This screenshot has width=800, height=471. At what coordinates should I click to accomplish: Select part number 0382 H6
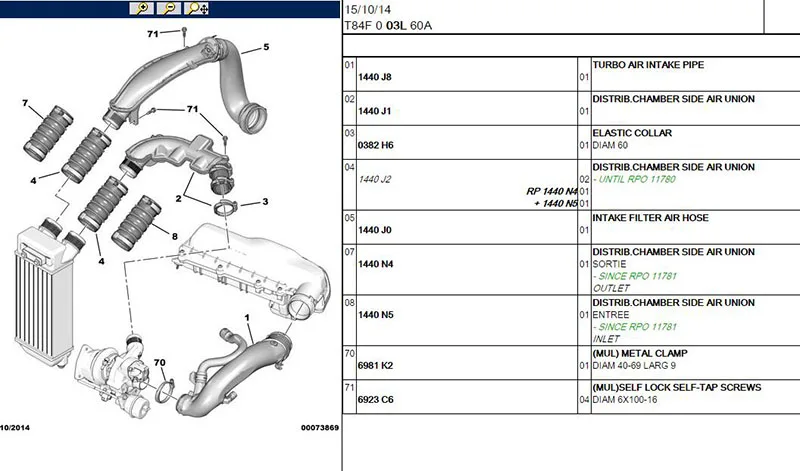pyautogui.click(x=376, y=145)
